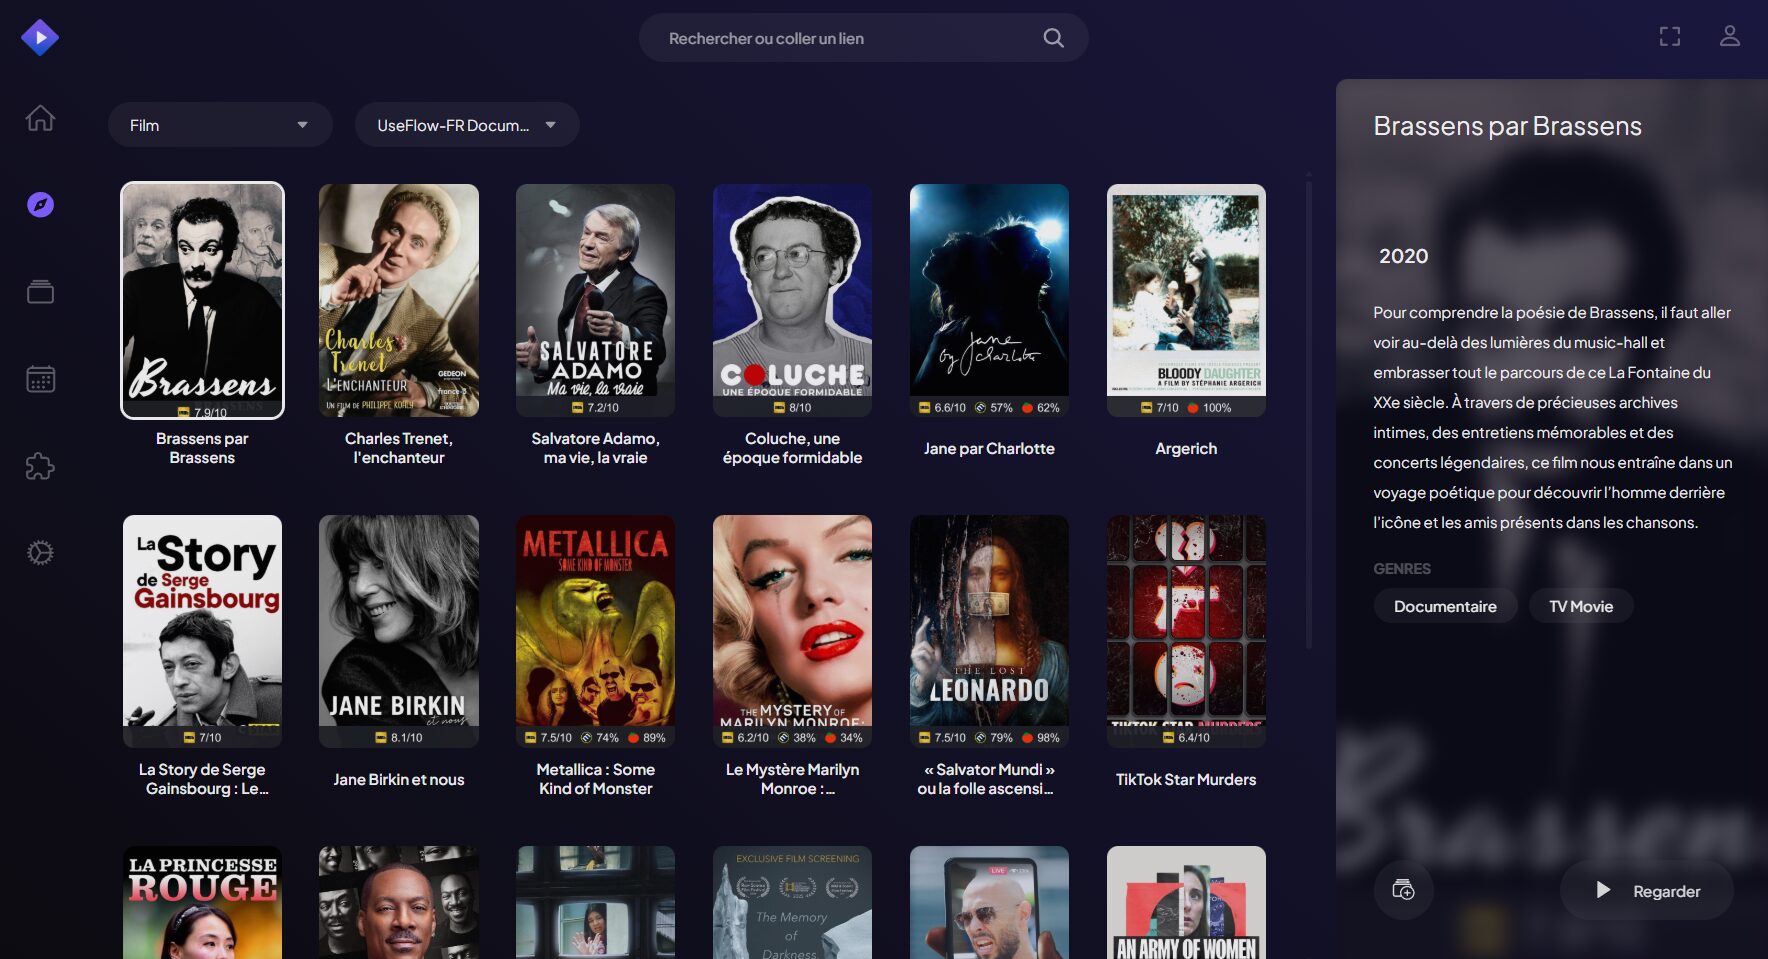Click the search magnifier icon
Viewport: 1768px width, 959px height.
pyautogui.click(x=1053, y=38)
